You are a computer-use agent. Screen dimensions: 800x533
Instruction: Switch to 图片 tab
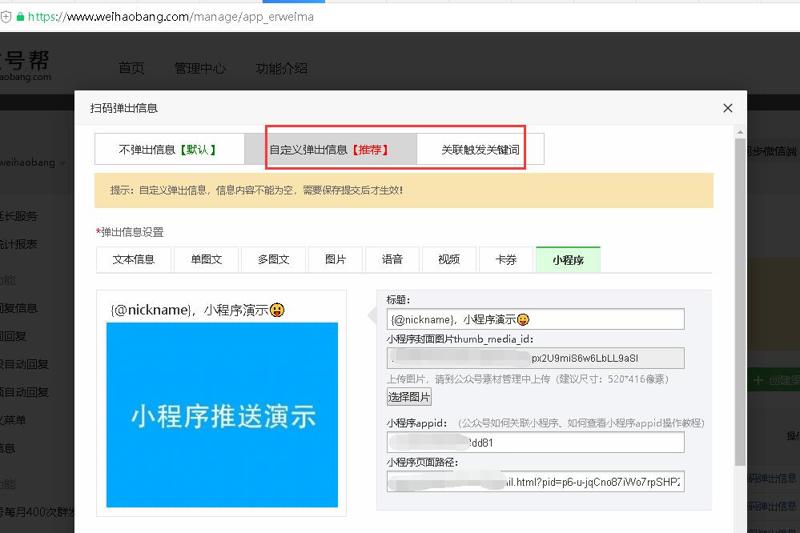pos(335,260)
